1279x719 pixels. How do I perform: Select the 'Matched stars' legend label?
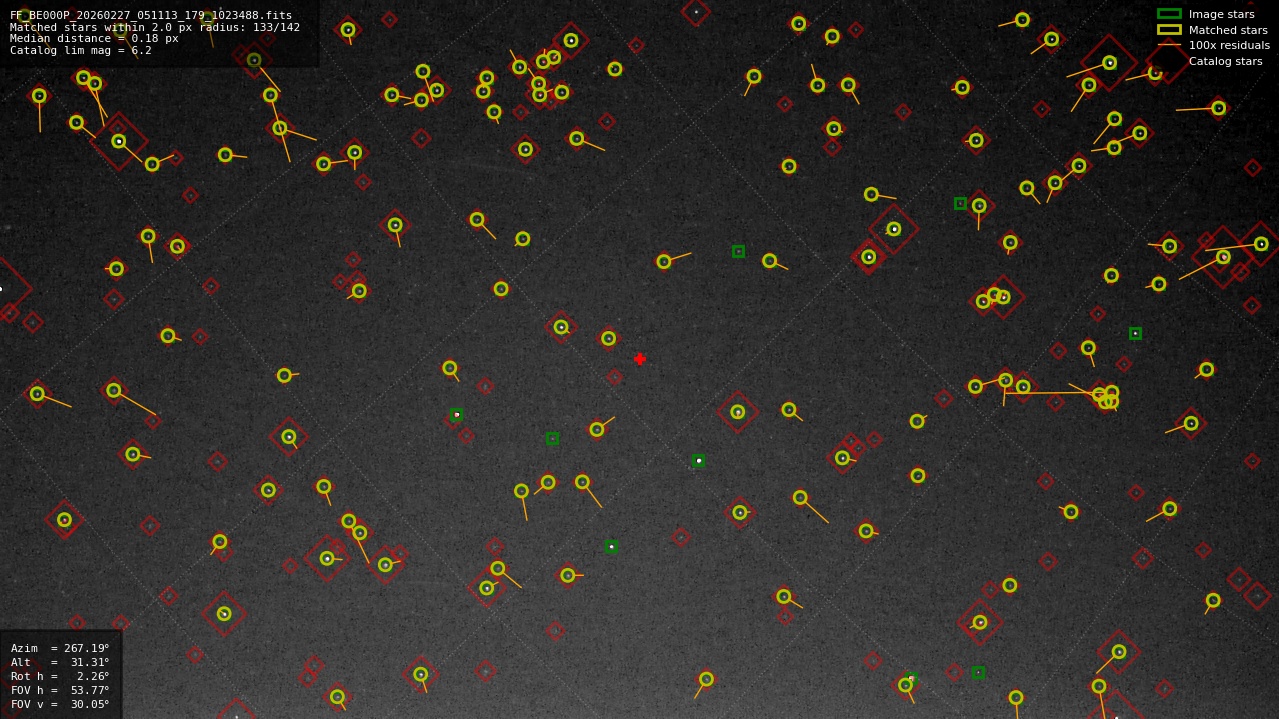click(1228, 30)
